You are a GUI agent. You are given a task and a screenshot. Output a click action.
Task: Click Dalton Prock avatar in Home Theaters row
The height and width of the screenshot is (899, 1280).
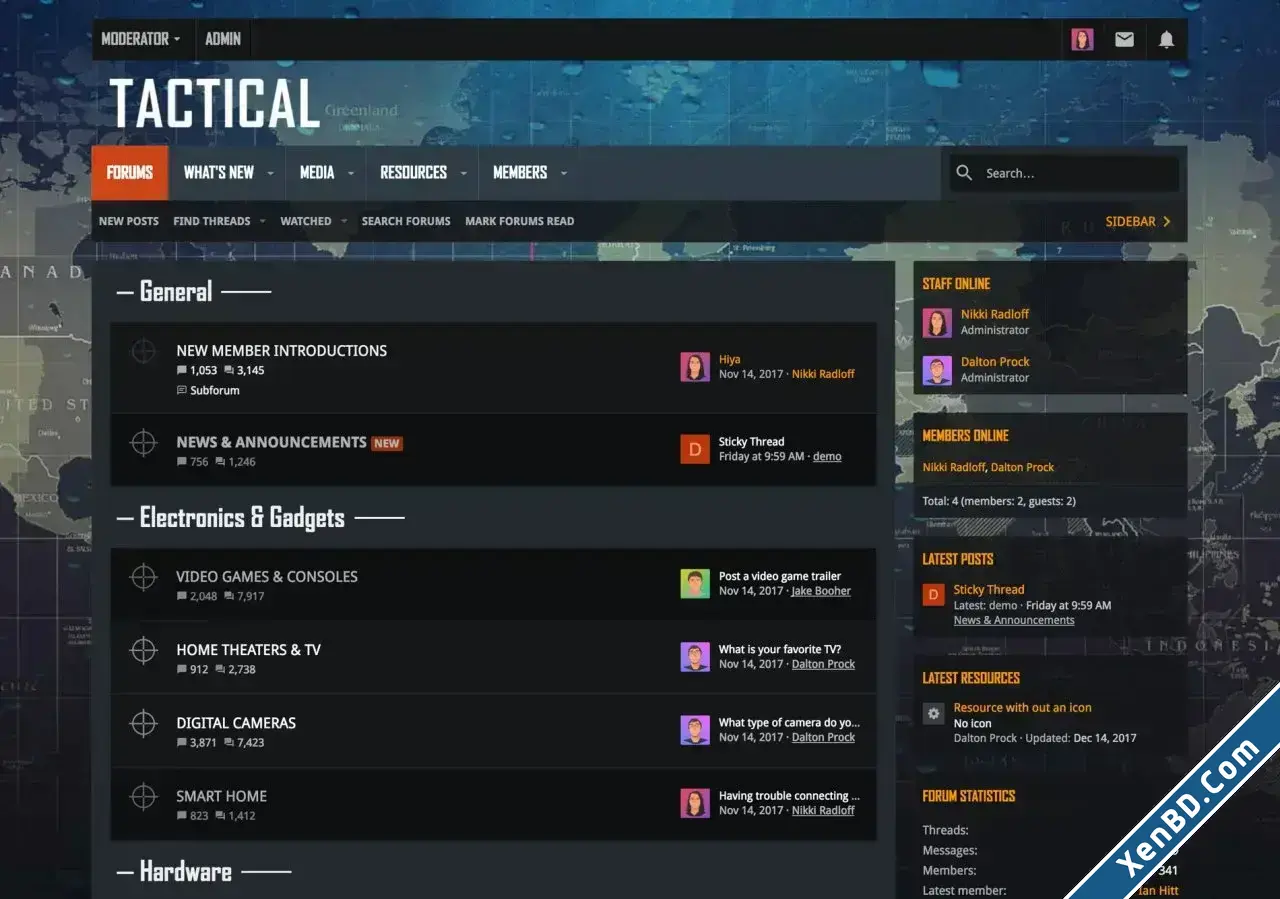coord(695,657)
